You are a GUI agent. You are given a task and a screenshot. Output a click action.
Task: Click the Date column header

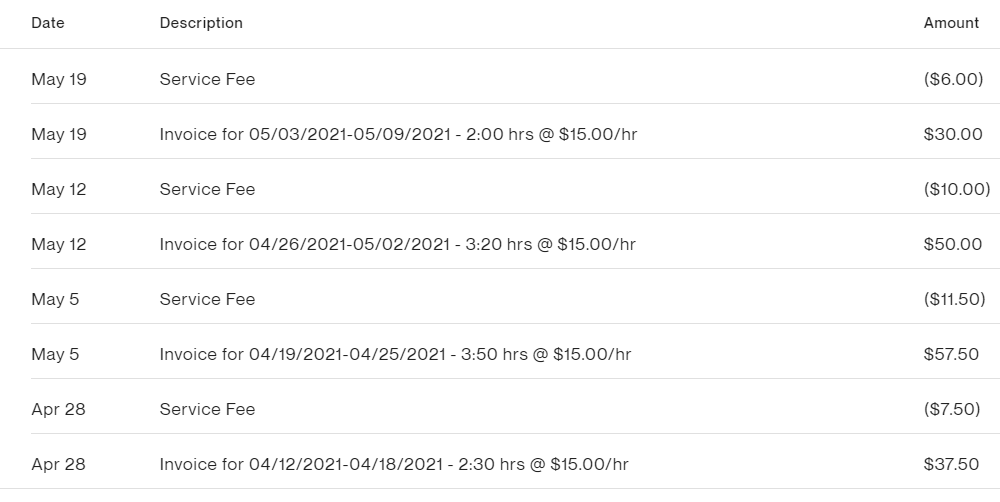(48, 23)
